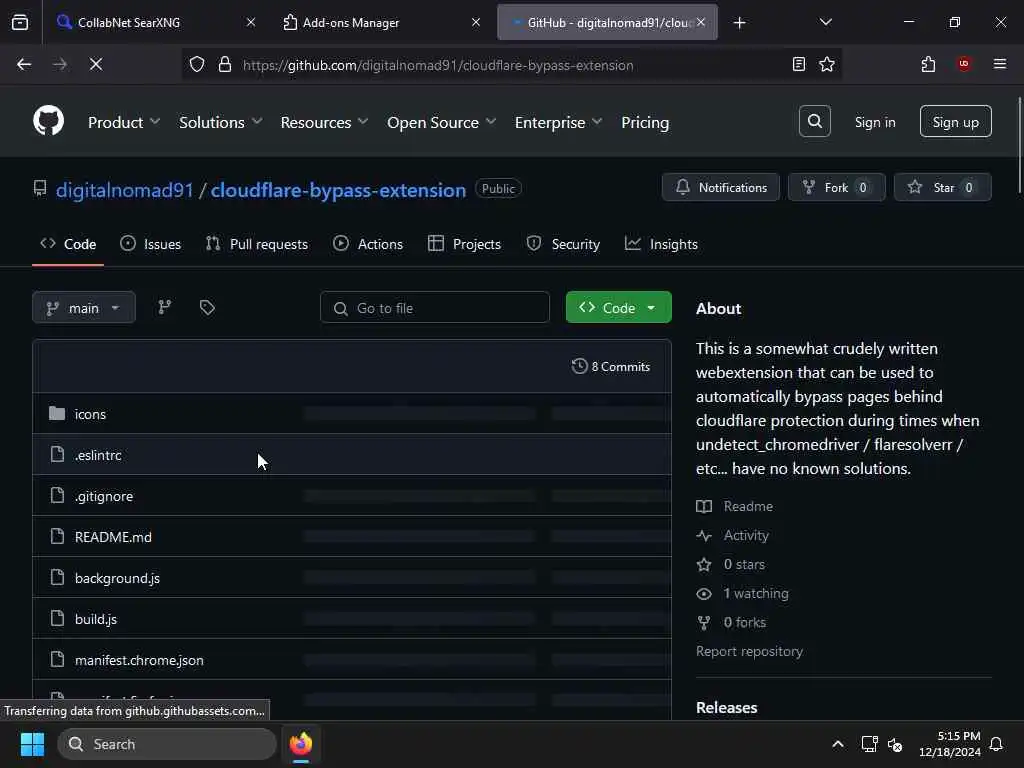1024x768 pixels.
Task: Go back to the previous page
Action: coord(24,64)
